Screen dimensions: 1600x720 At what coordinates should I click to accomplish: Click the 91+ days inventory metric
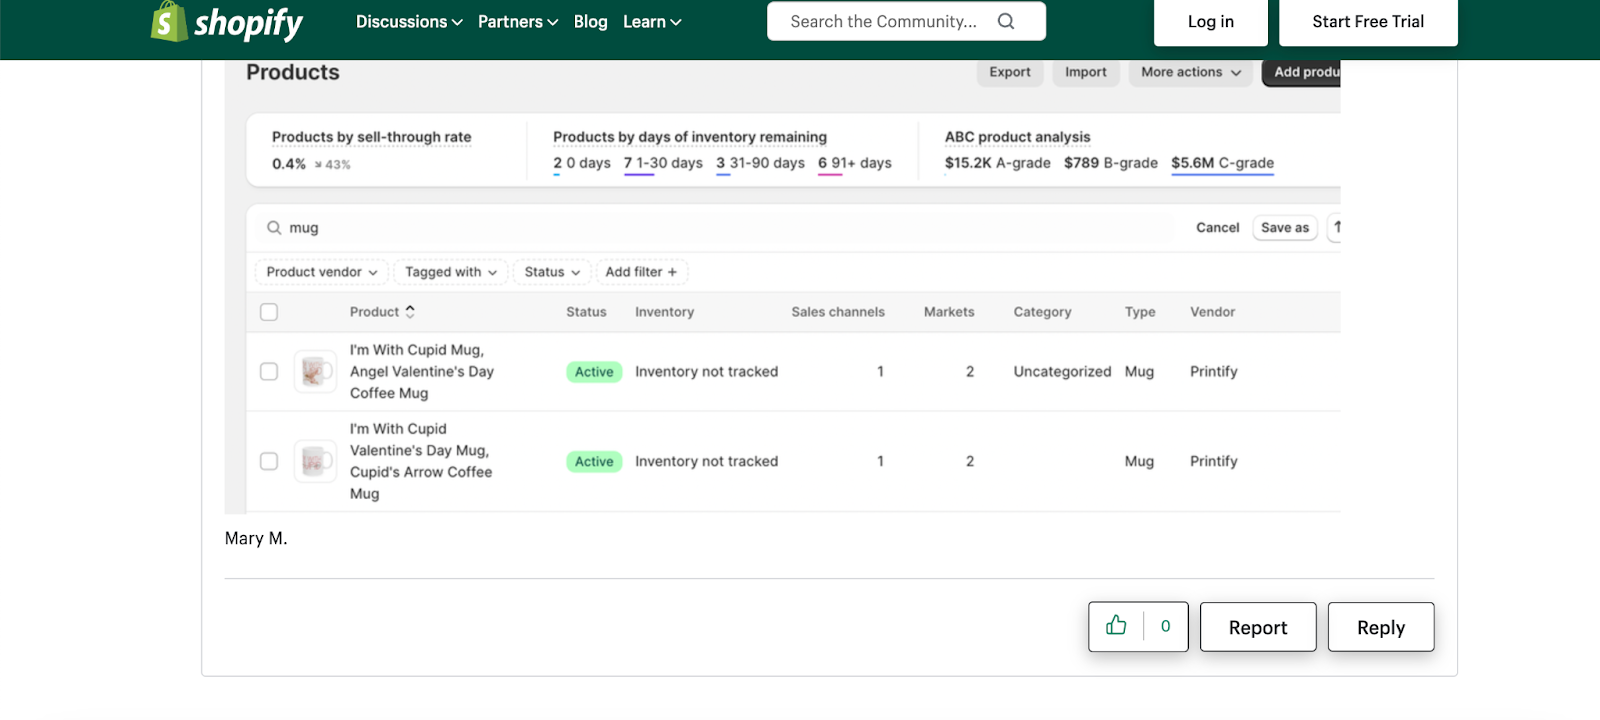point(855,163)
